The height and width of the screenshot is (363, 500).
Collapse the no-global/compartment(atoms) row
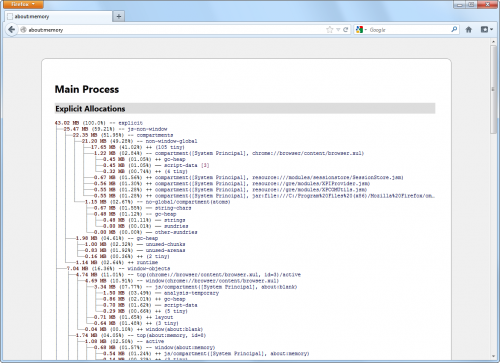coord(157,202)
